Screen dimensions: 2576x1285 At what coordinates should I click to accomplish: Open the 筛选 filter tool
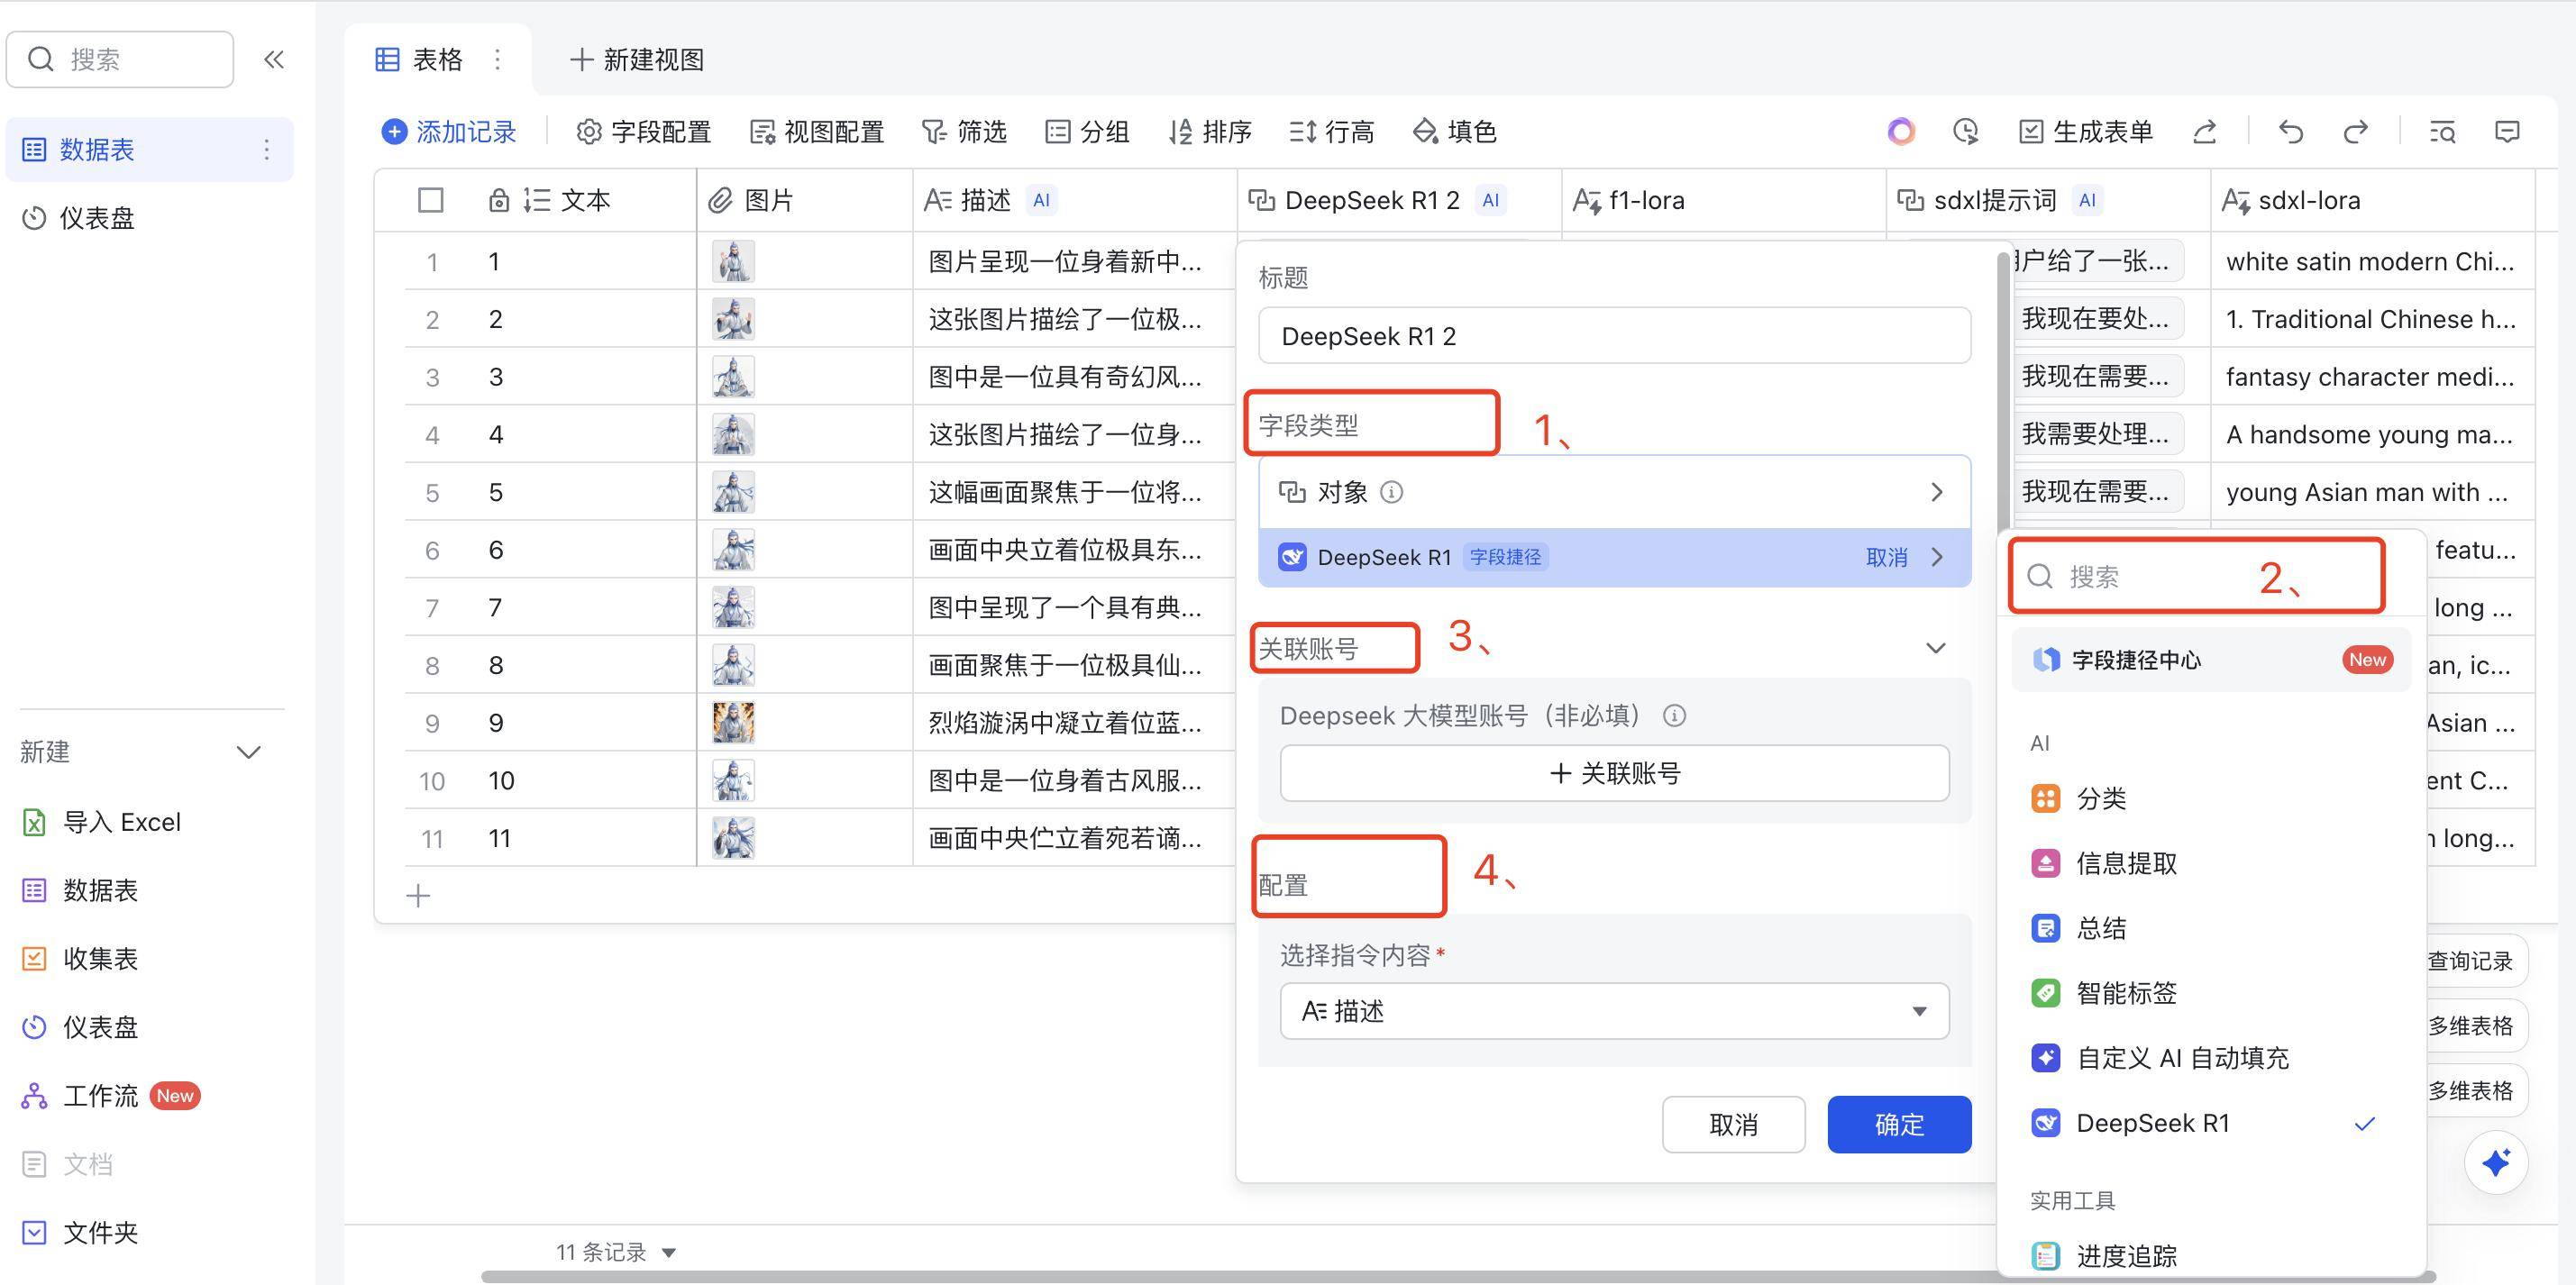pyautogui.click(x=964, y=131)
